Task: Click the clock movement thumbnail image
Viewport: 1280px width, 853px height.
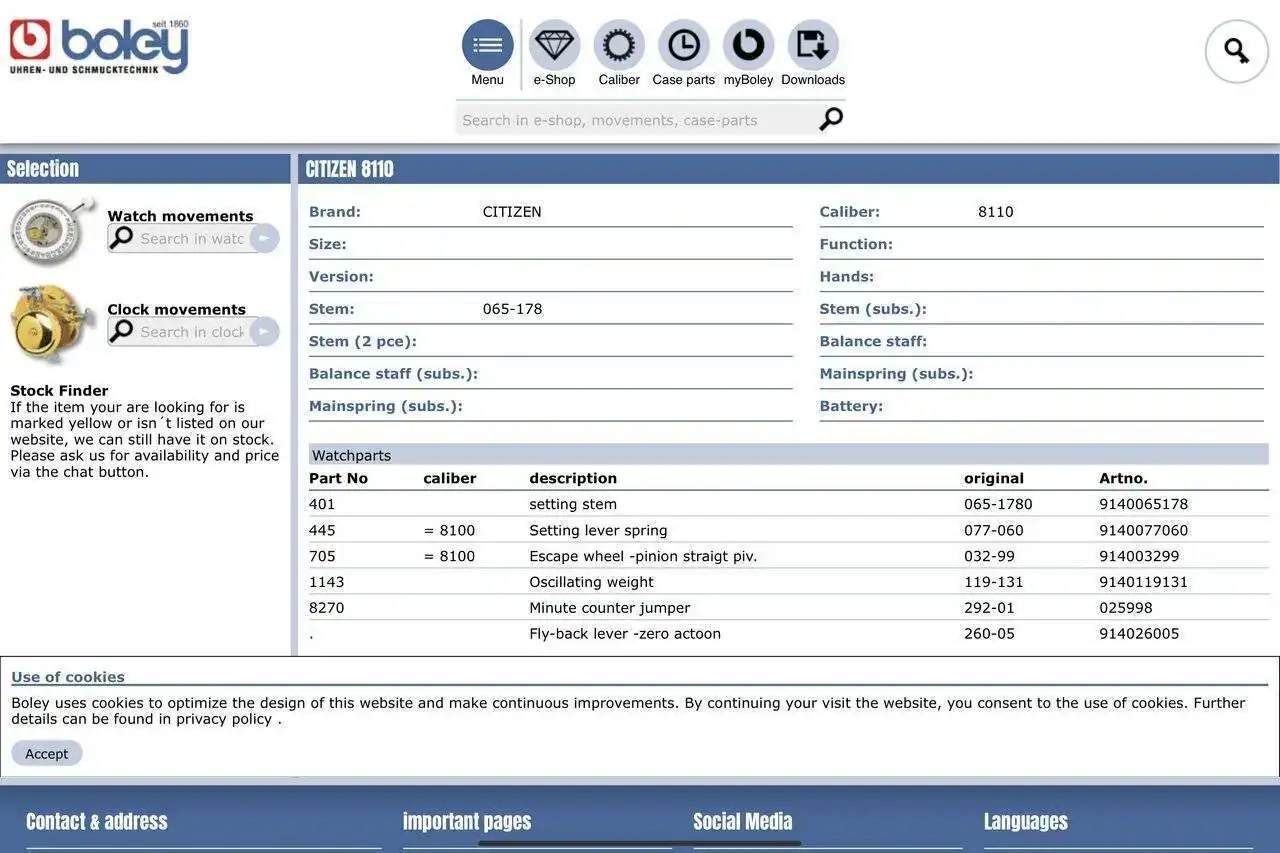Action: point(52,323)
